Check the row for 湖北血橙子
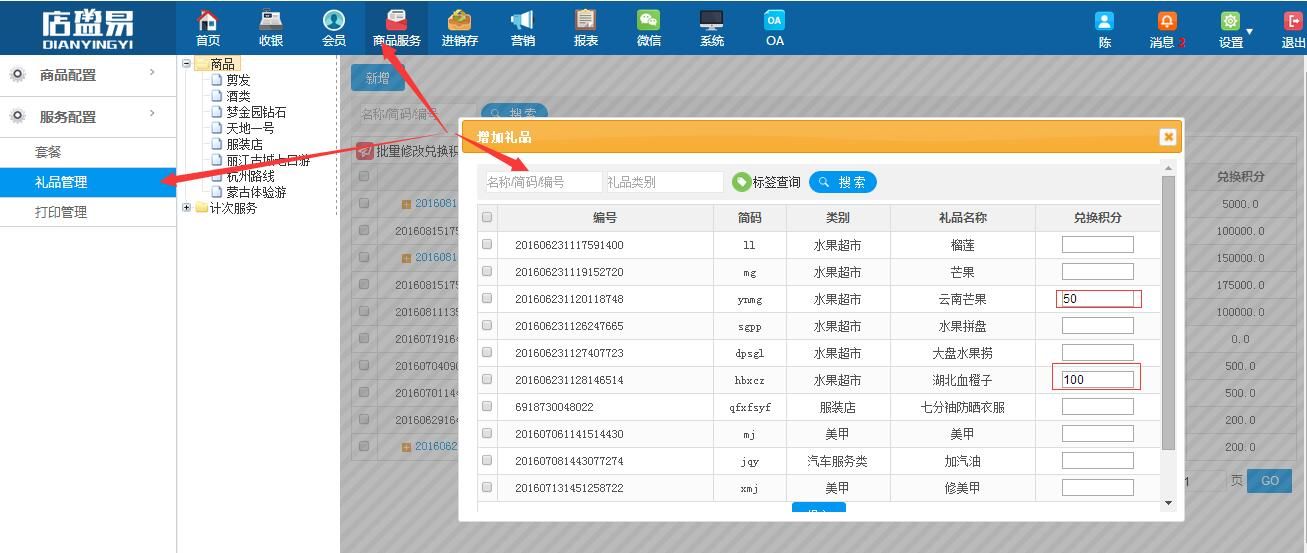The width and height of the screenshot is (1307, 553). pyautogui.click(x=487, y=379)
